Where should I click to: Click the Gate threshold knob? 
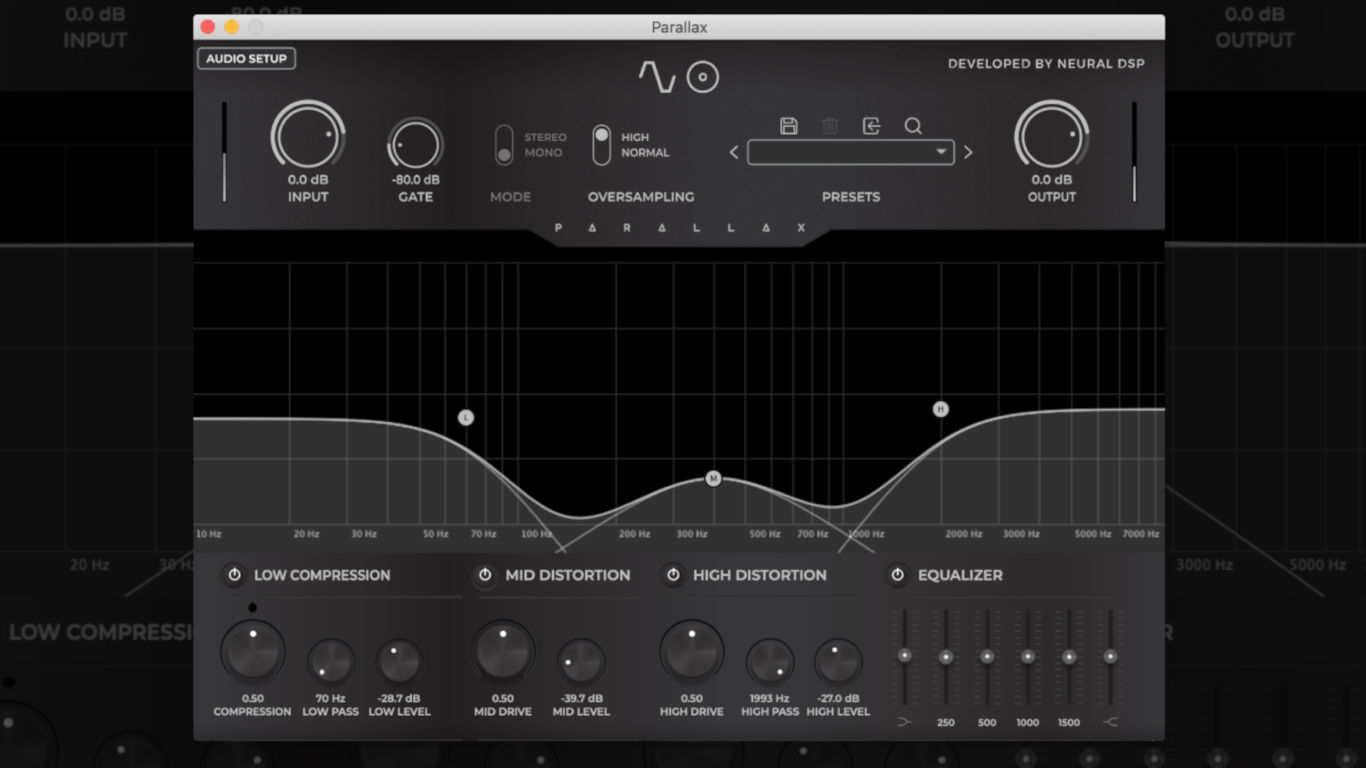[x=415, y=145]
